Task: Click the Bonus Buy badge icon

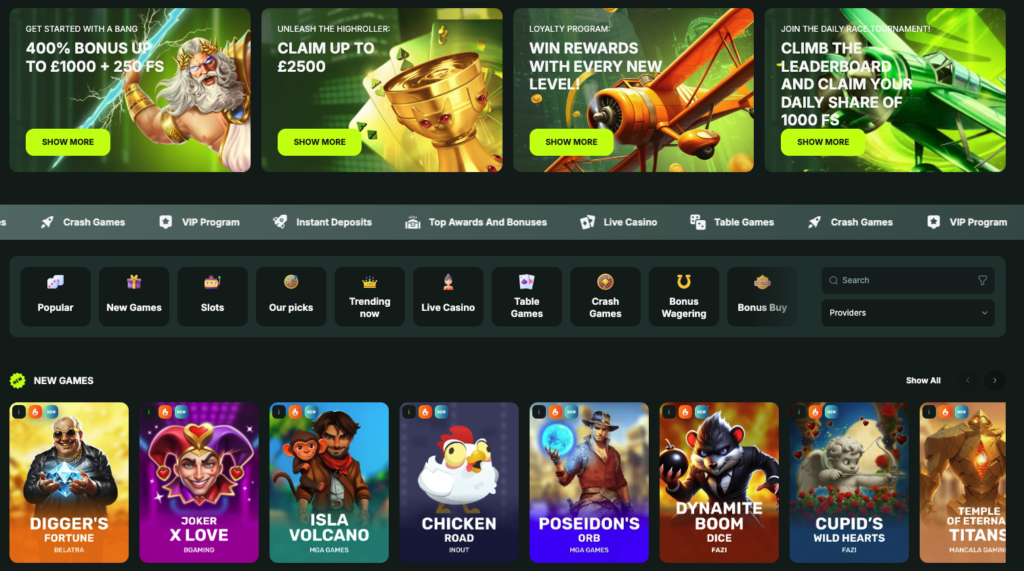Action: [762, 282]
